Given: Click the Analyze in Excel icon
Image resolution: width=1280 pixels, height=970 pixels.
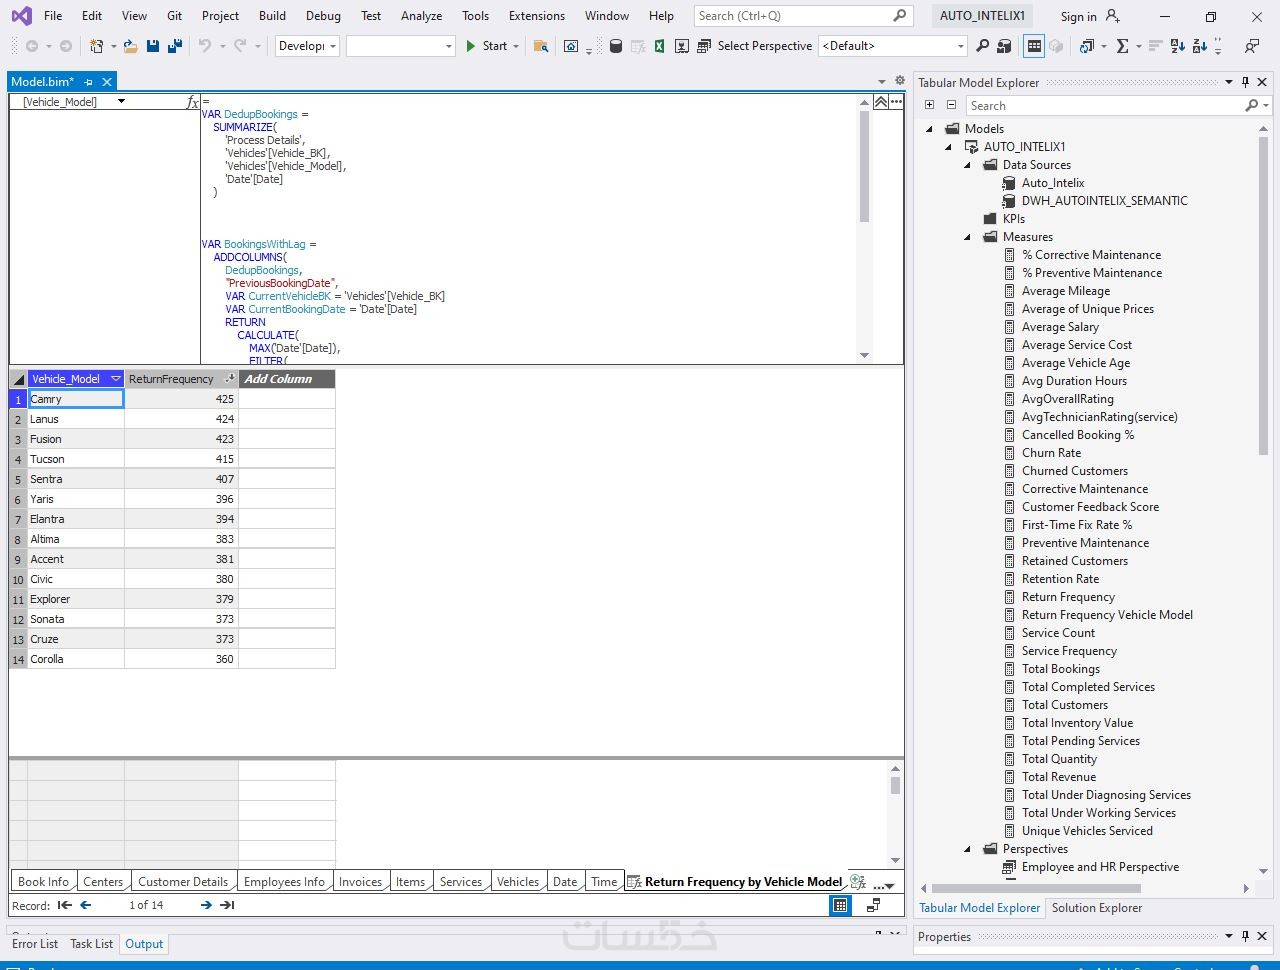Looking at the screenshot, I should (x=660, y=46).
